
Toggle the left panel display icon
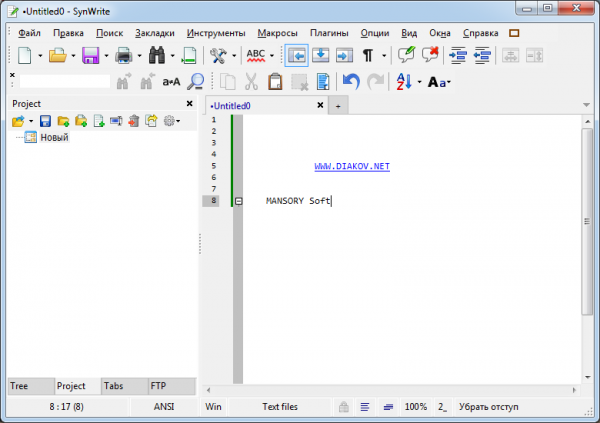297,56
